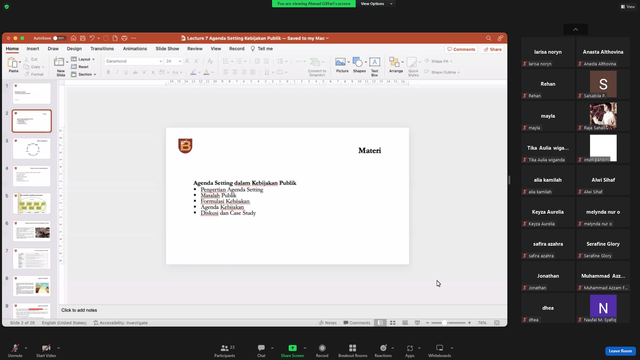640x360 pixels.
Task: Select slide 1 thumbnail
Action: (32, 93)
